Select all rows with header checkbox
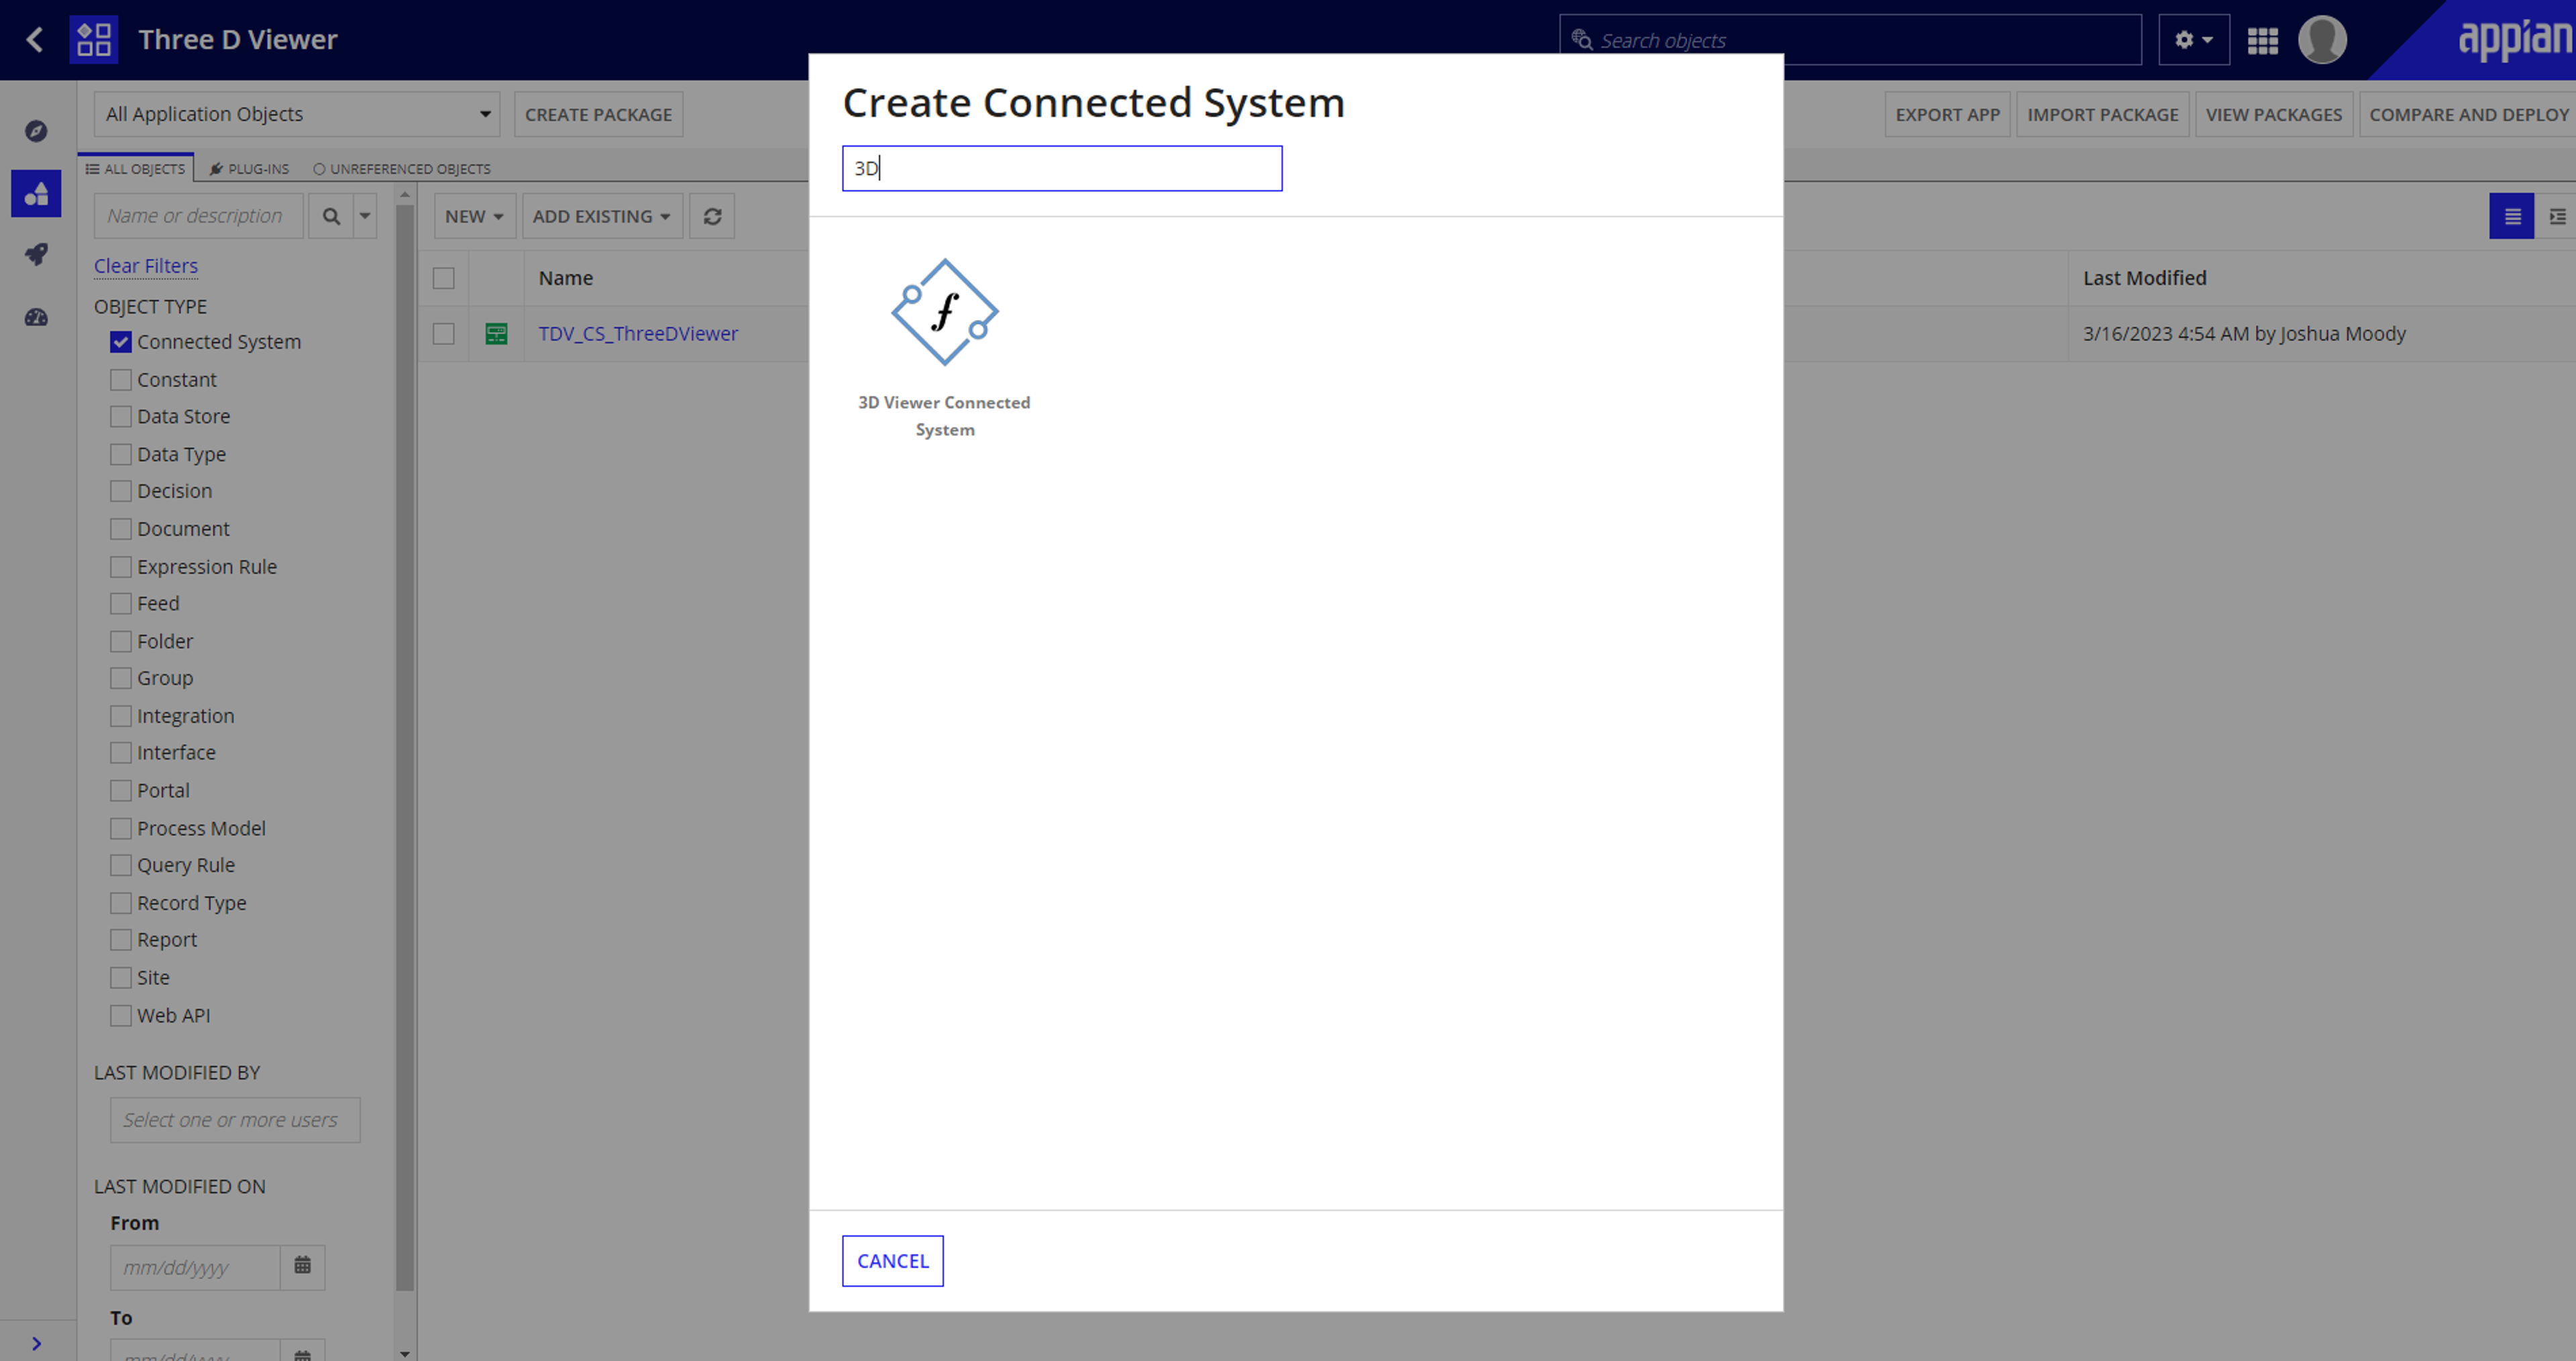The image size is (2576, 1361). 443,278
